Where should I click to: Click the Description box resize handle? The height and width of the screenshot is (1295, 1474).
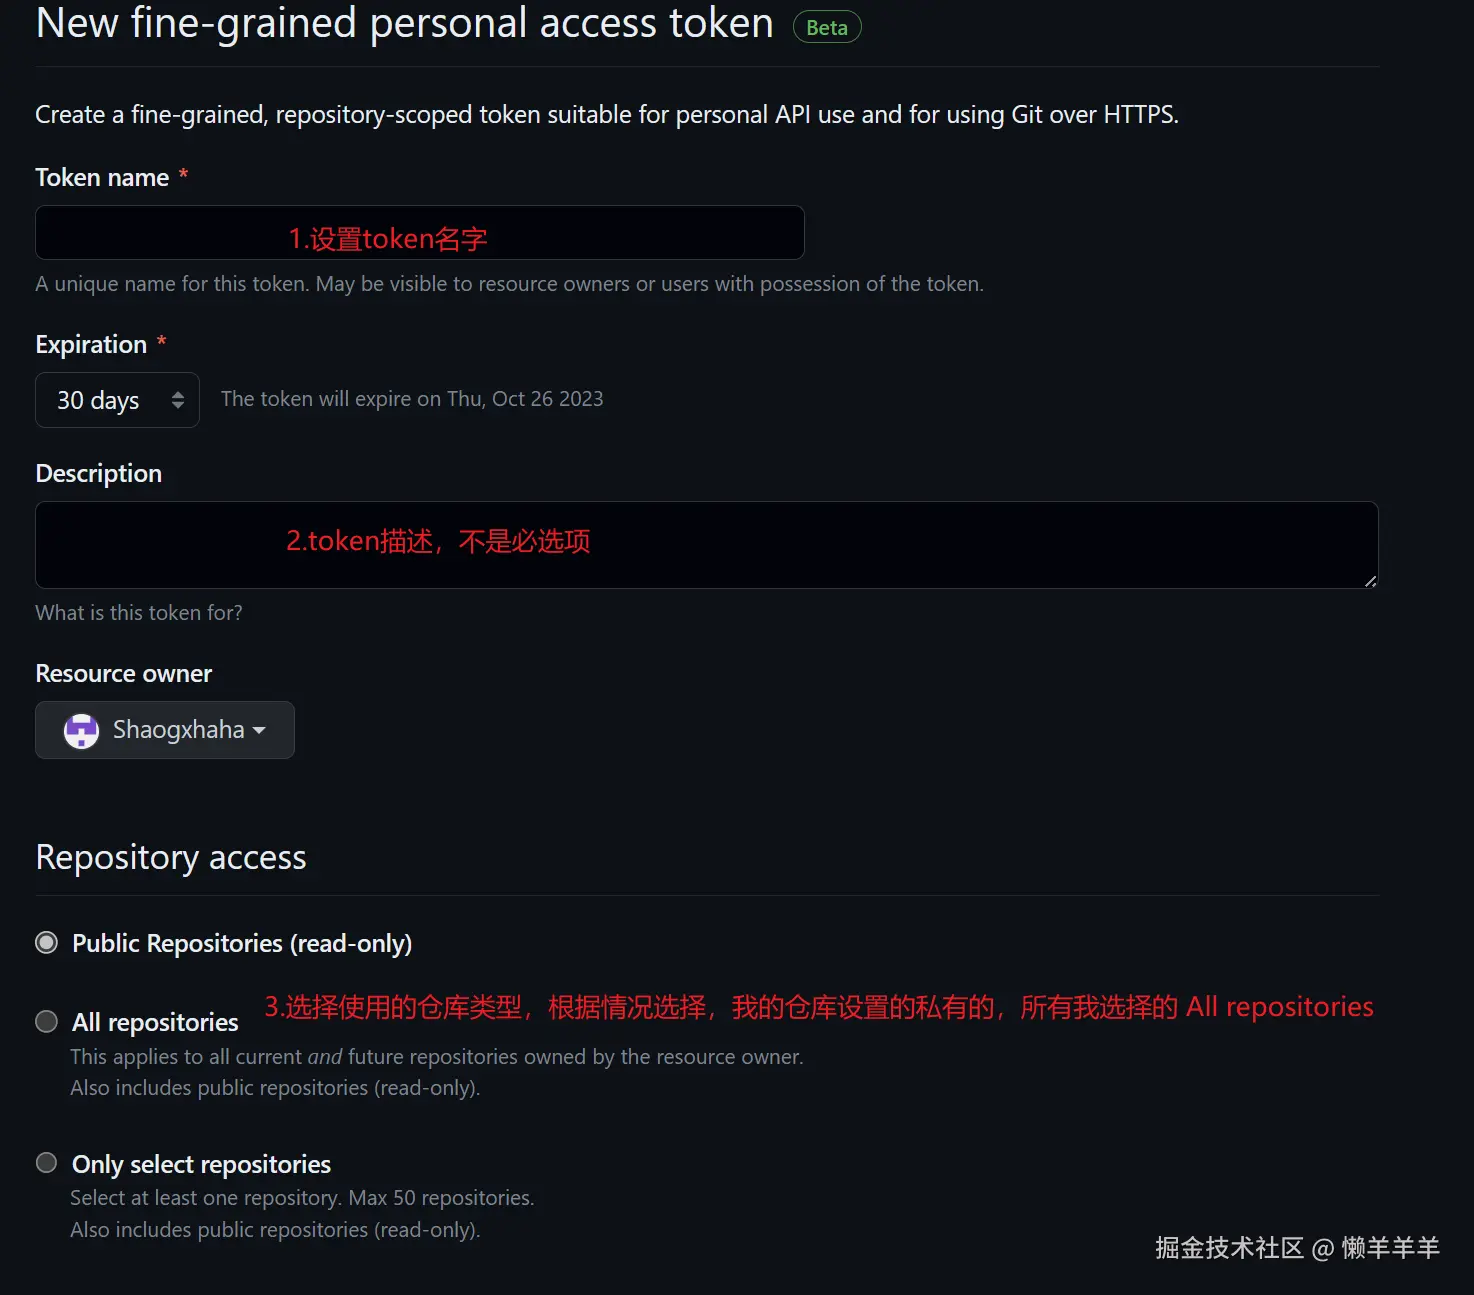pos(1370,581)
